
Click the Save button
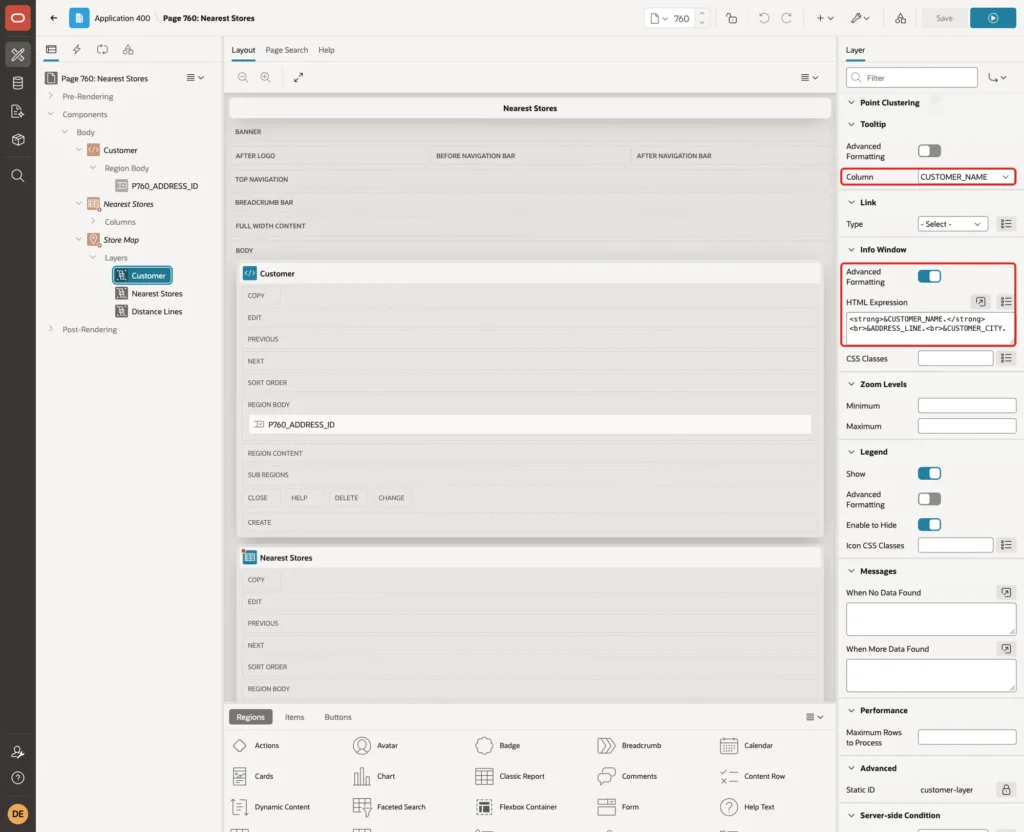pos(944,18)
